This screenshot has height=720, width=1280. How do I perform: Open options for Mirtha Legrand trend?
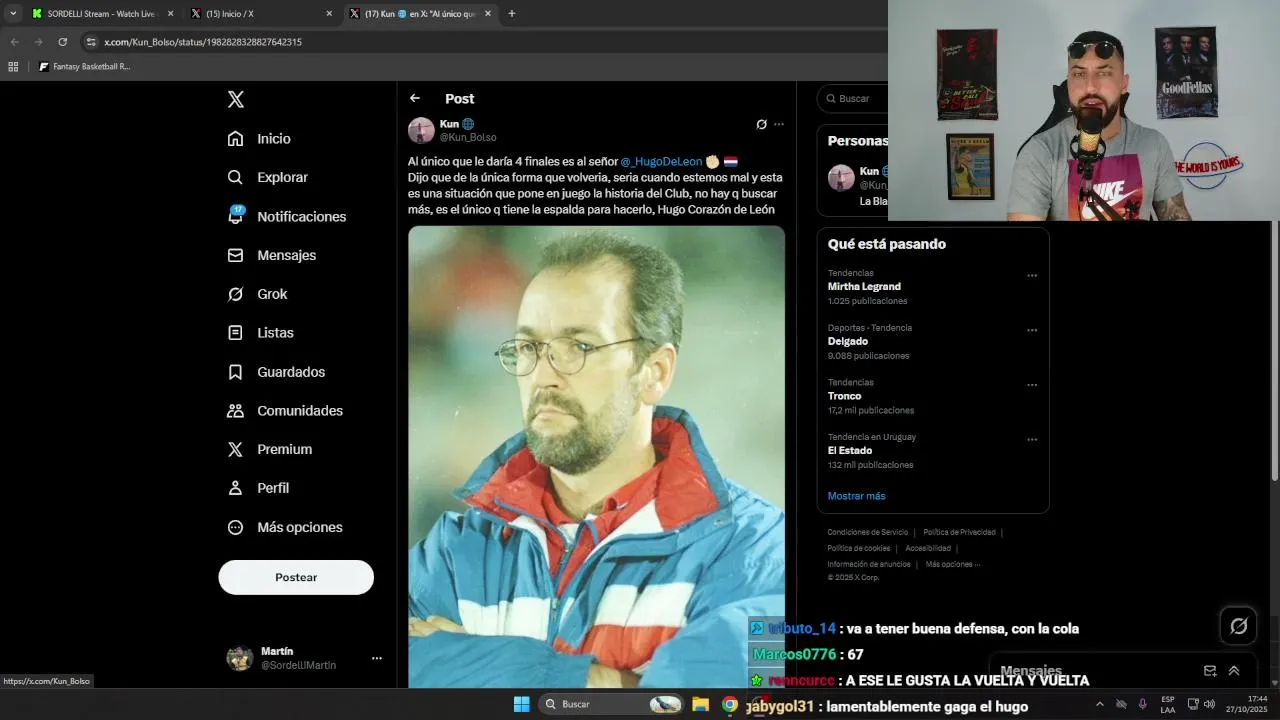[x=1032, y=276]
